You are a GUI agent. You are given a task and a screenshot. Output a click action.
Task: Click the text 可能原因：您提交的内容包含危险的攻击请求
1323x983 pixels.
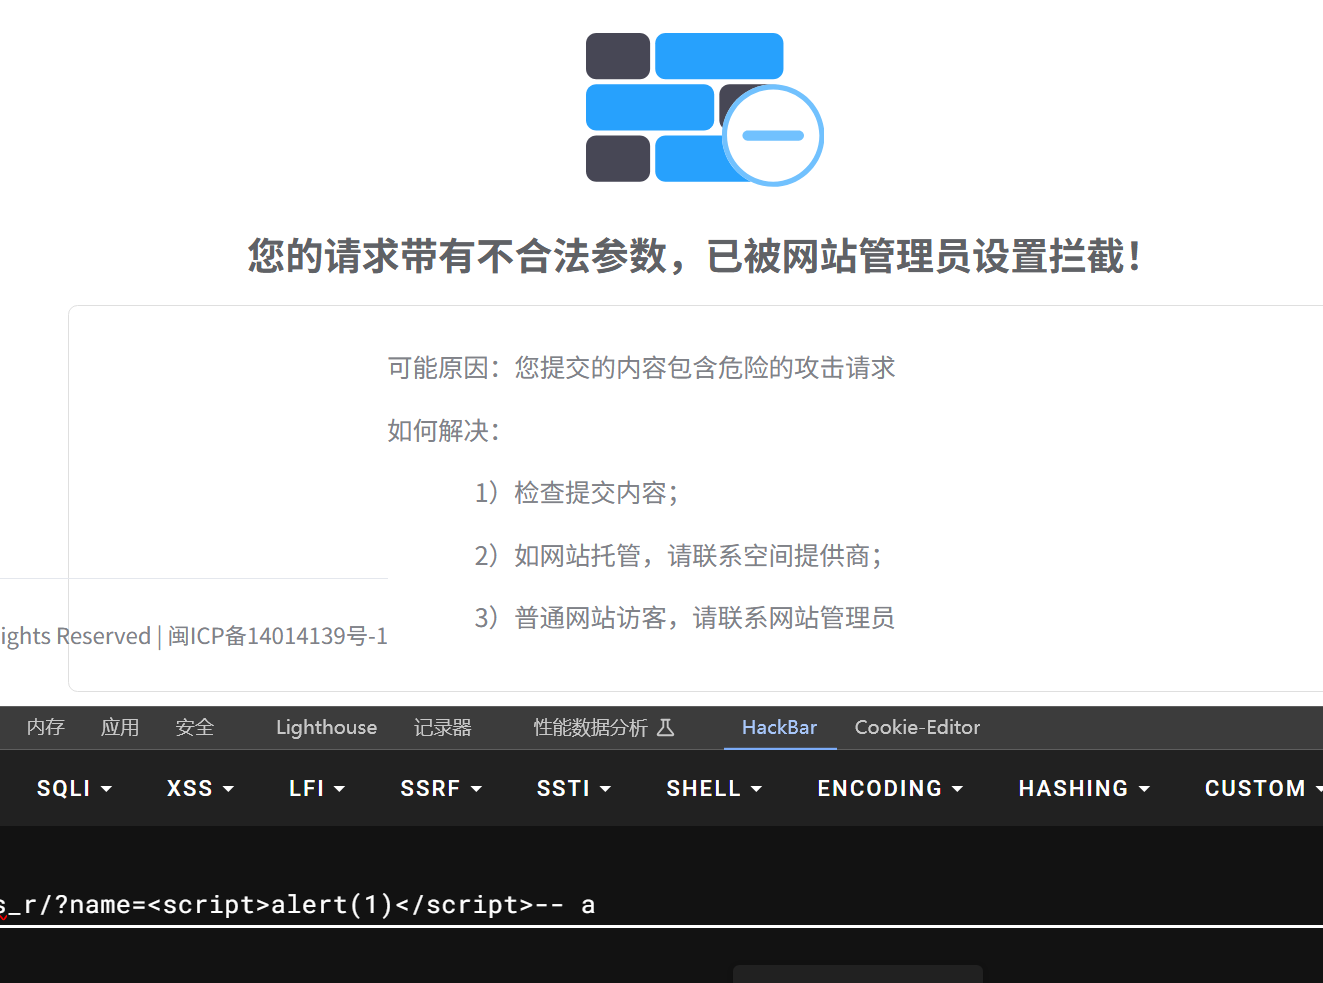(x=642, y=368)
